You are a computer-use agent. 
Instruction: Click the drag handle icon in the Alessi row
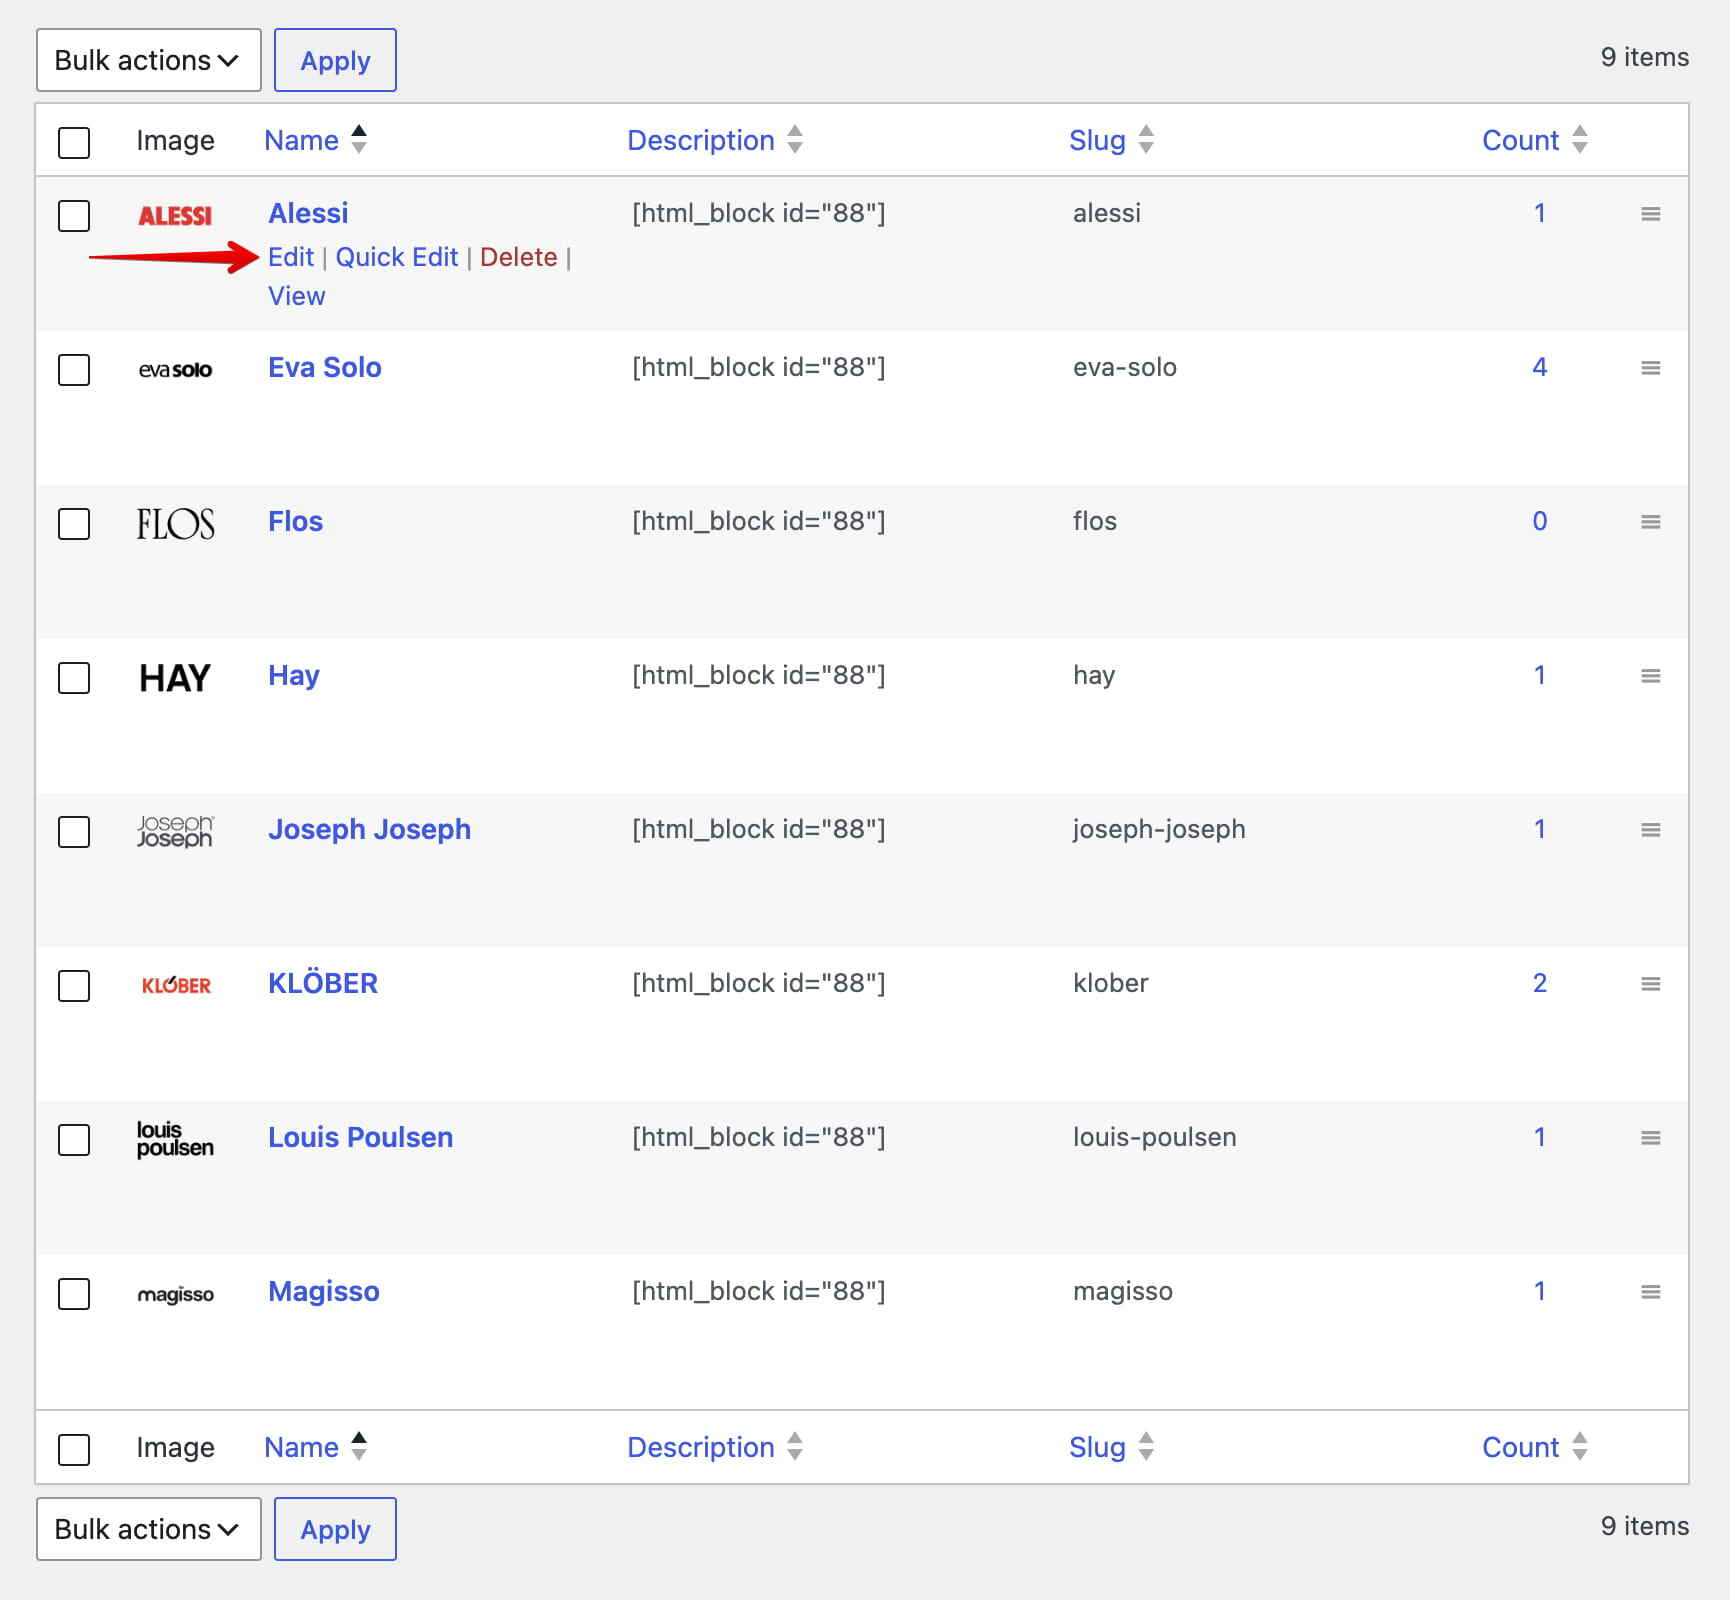point(1651,214)
